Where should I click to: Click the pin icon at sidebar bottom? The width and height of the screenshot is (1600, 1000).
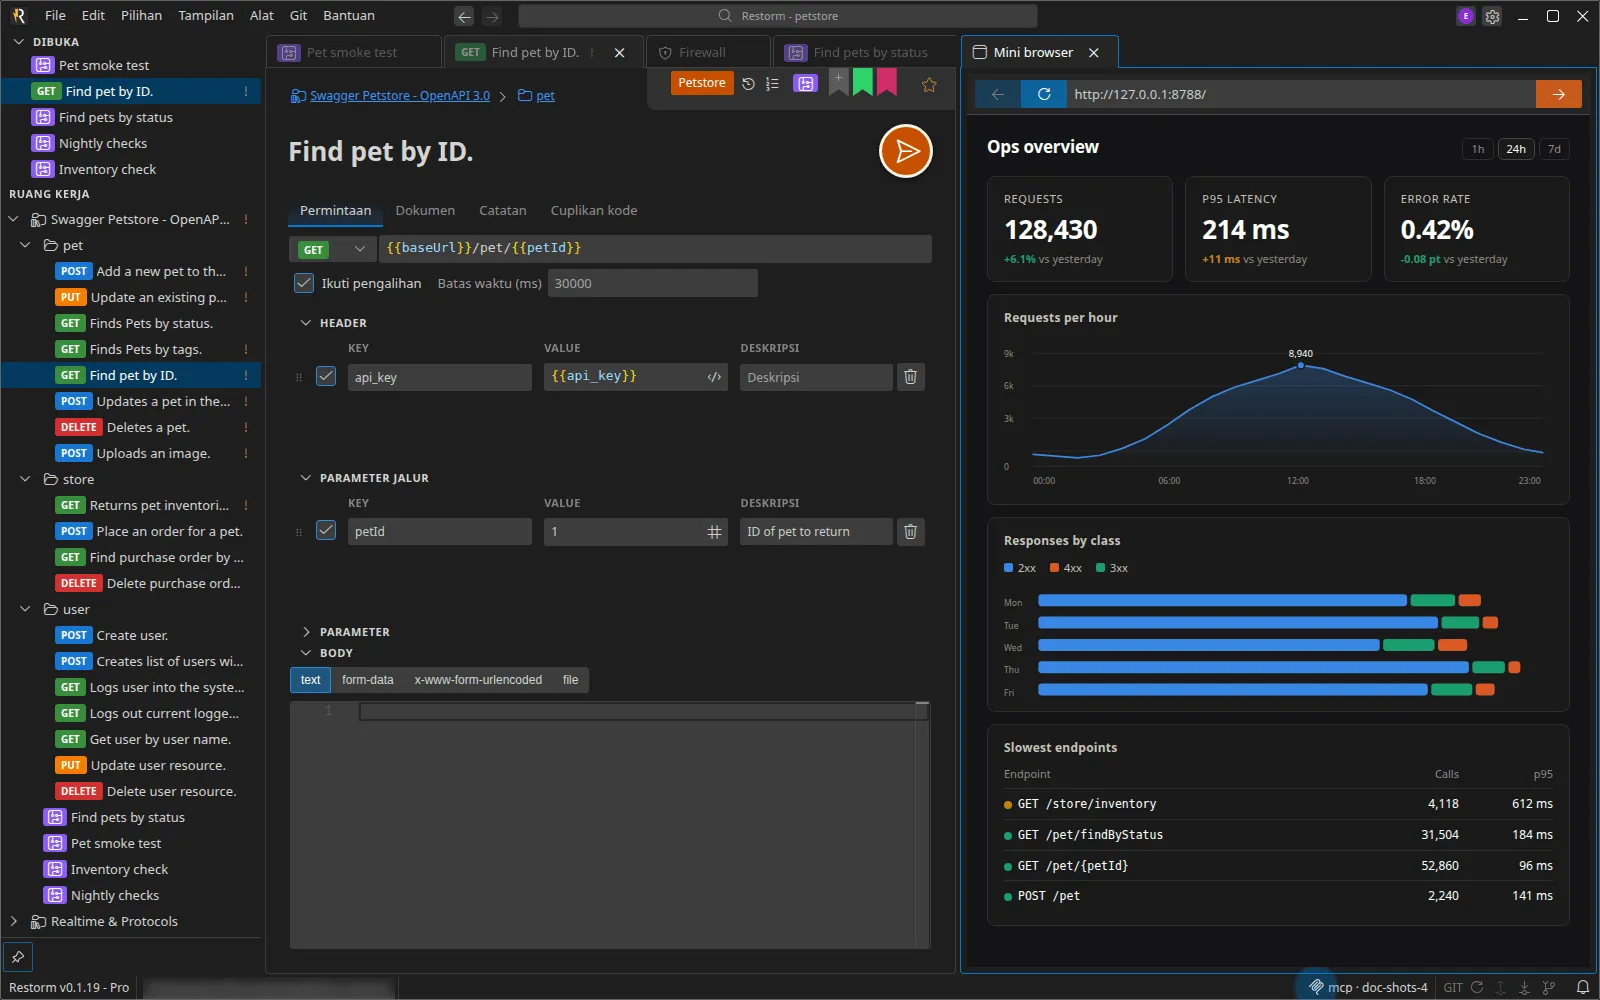(x=18, y=957)
